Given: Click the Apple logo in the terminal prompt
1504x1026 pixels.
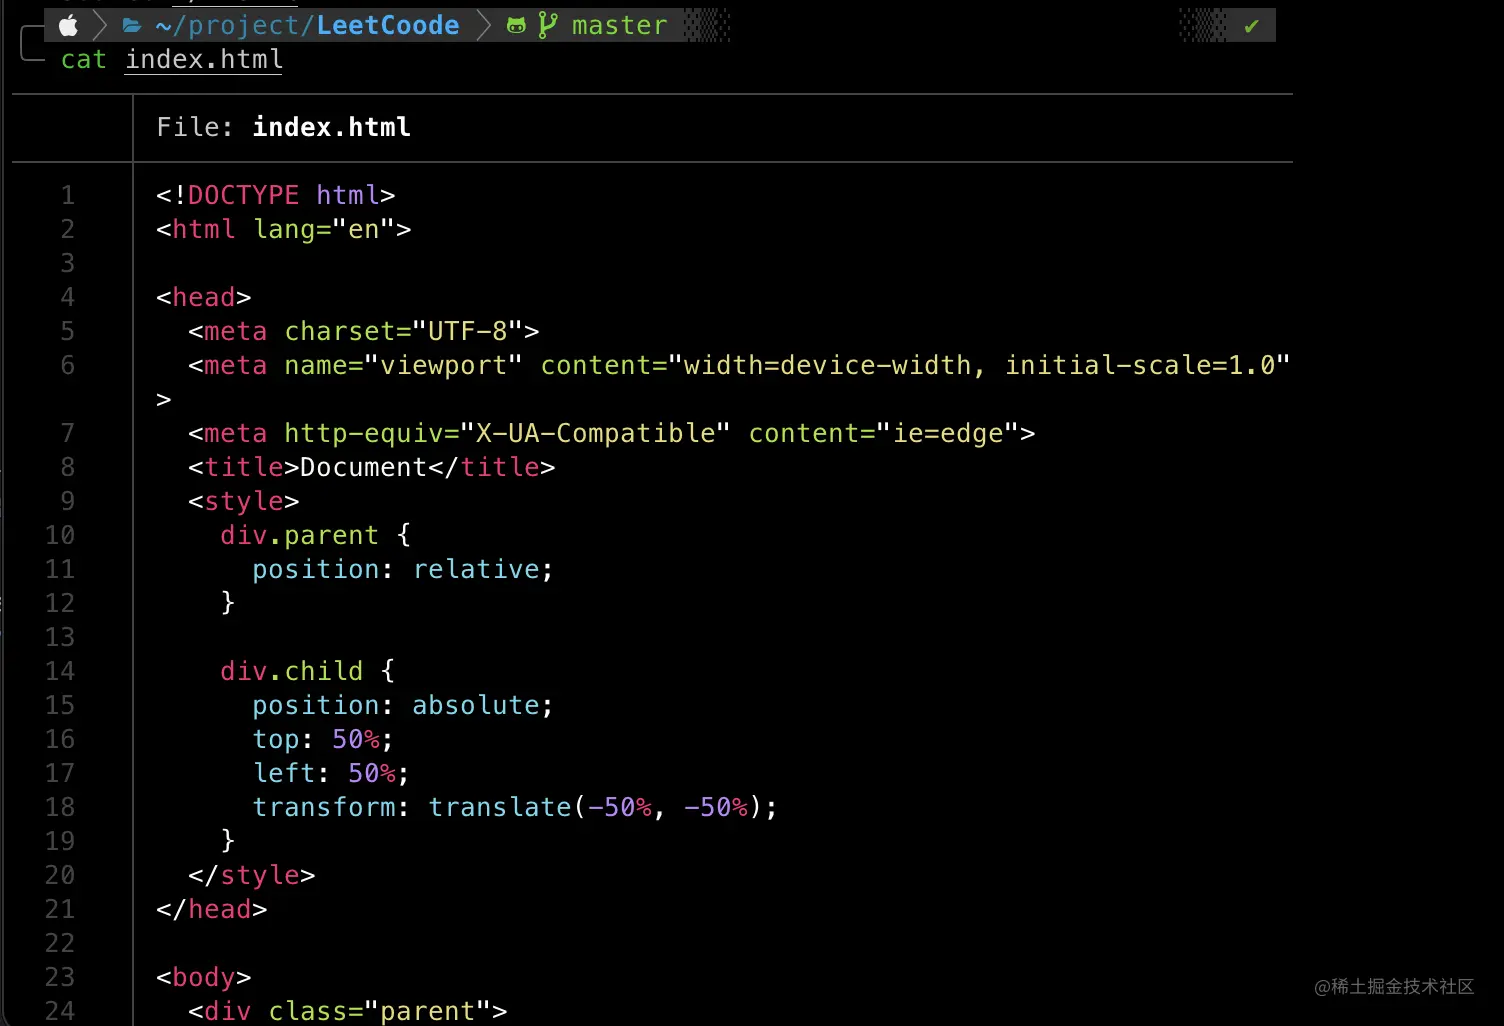Looking at the screenshot, I should click(67, 25).
